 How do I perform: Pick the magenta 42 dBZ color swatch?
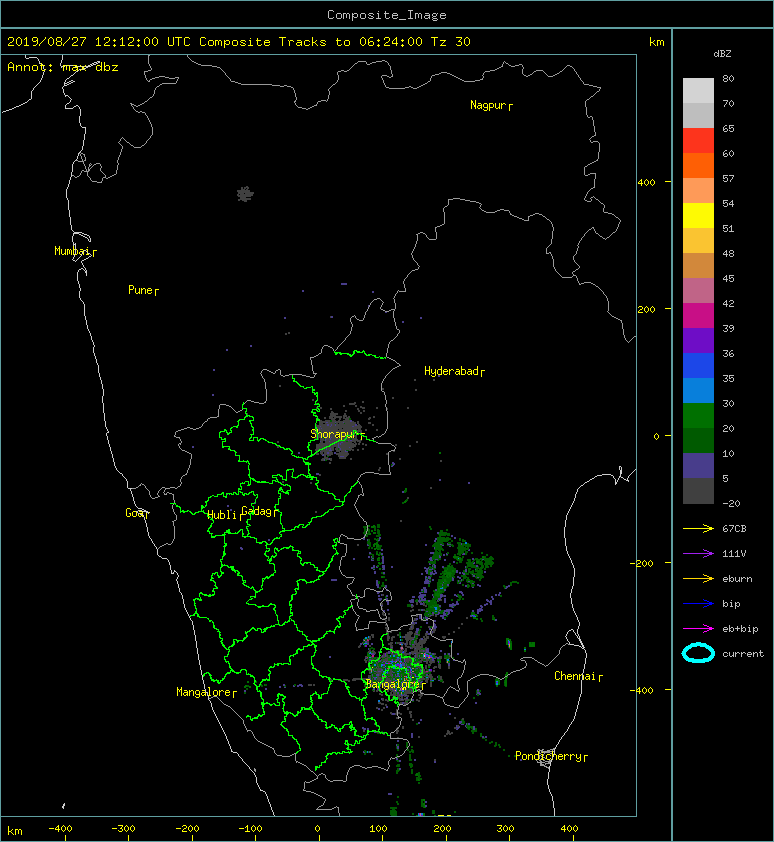(x=698, y=315)
